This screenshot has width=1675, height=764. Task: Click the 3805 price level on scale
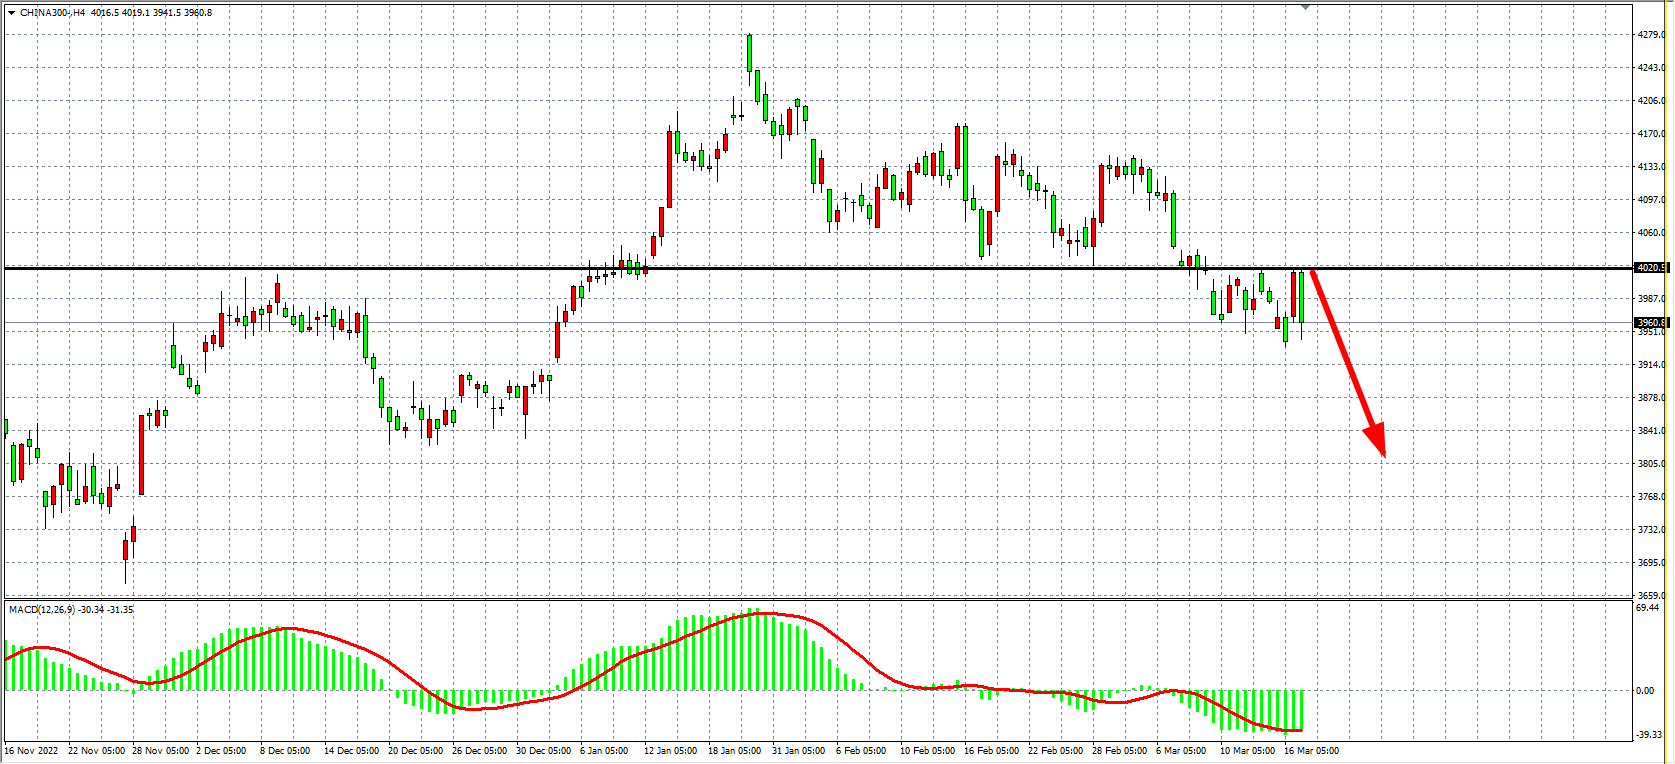pos(1650,464)
